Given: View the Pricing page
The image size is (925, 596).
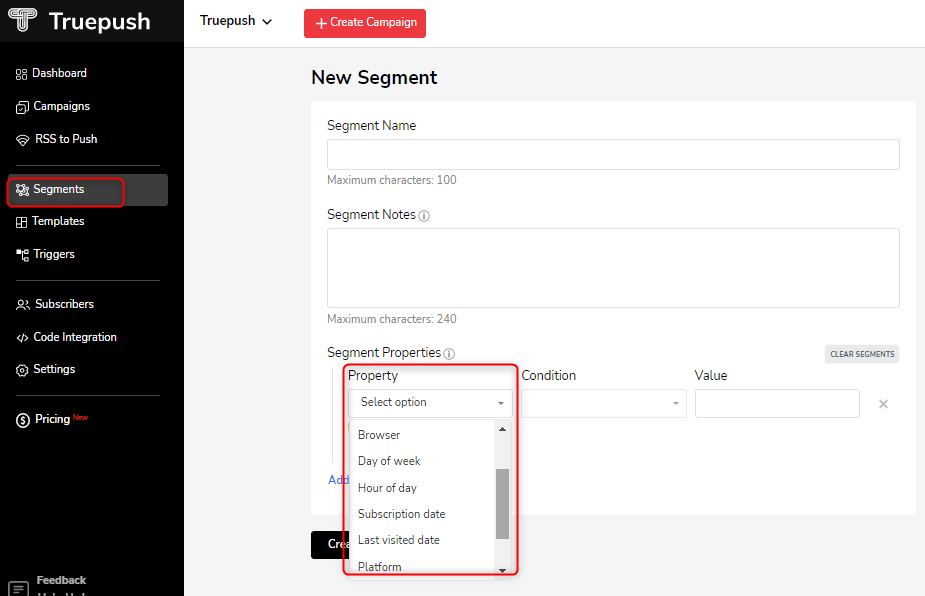Looking at the screenshot, I should (x=53, y=419).
